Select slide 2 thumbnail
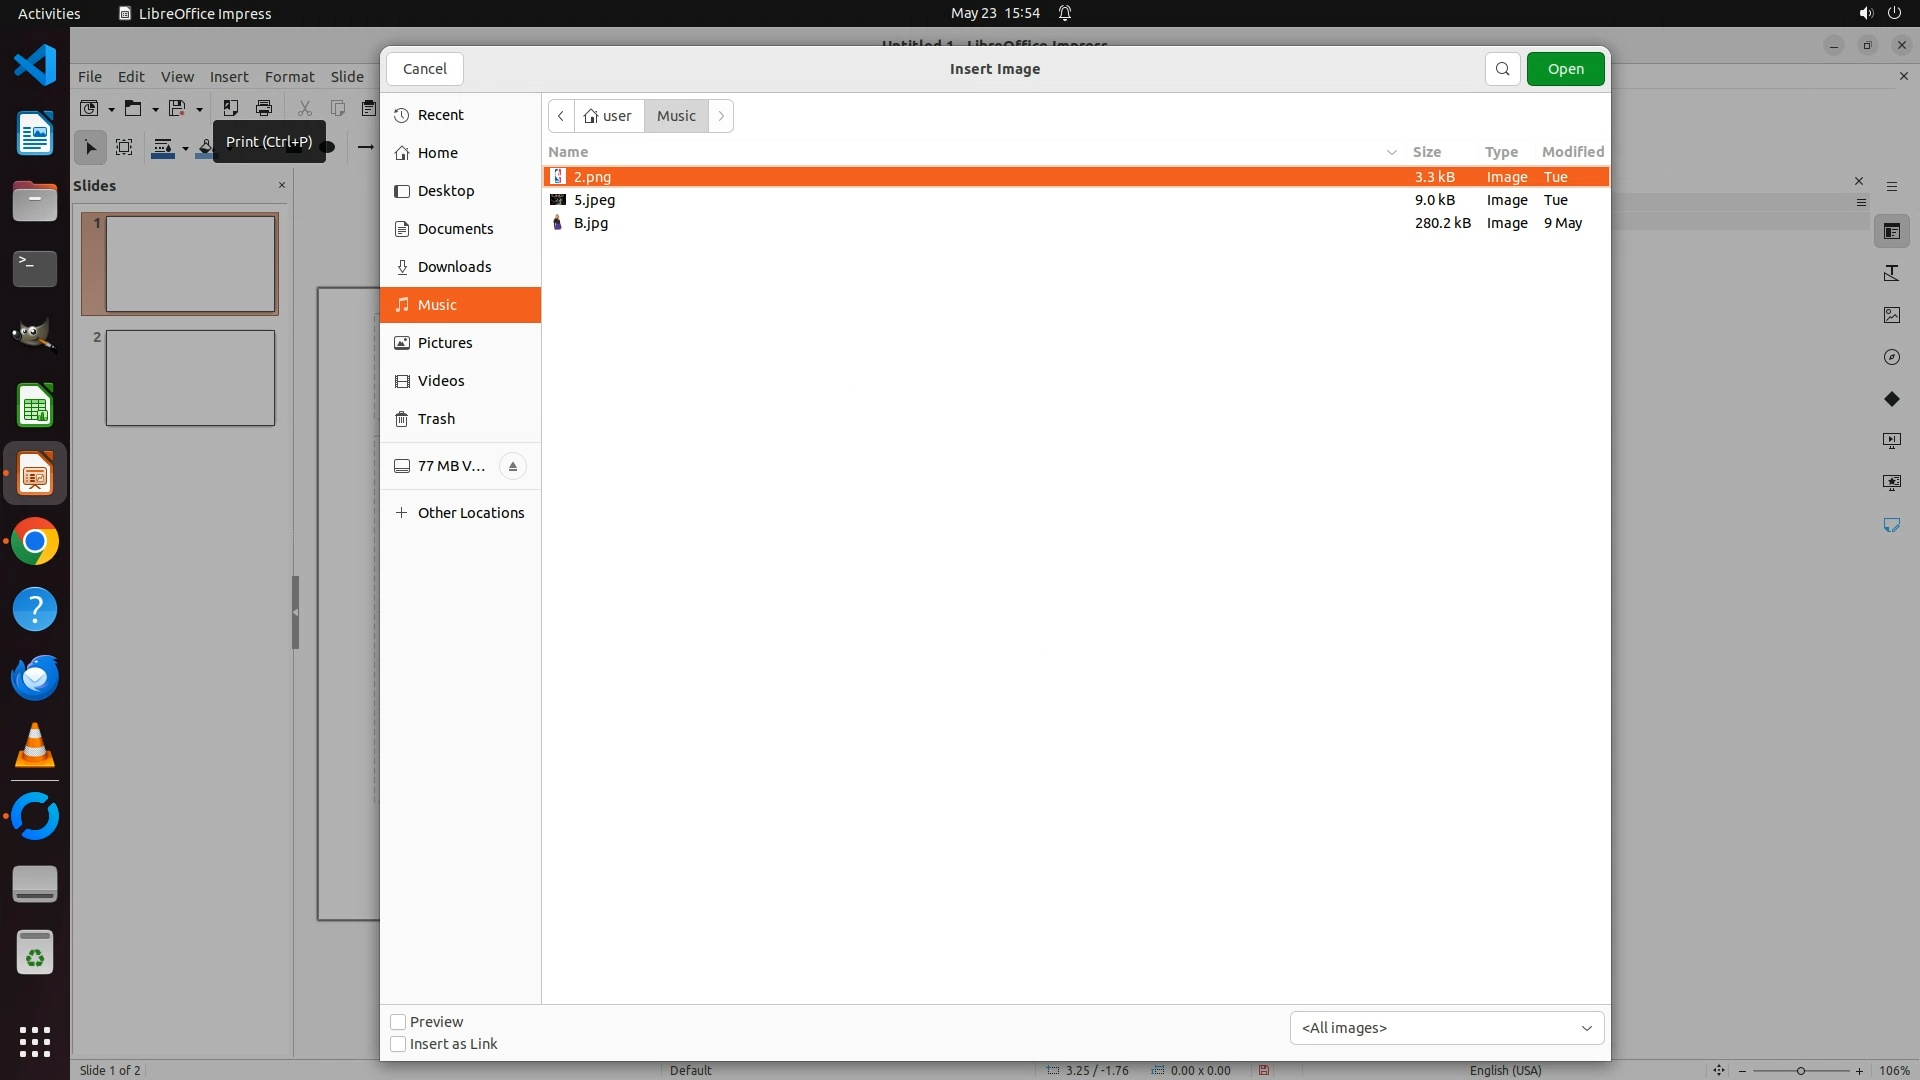1920x1080 pixels. point(190,378)
